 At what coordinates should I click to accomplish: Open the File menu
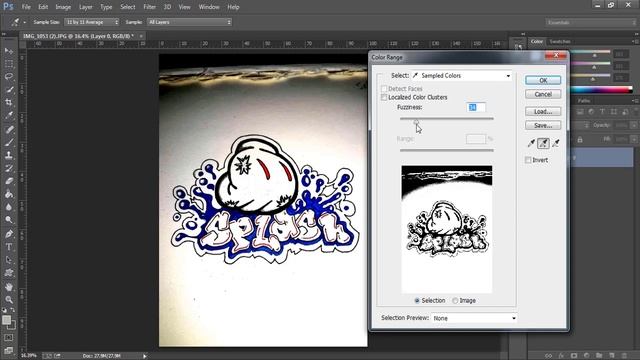26,7
